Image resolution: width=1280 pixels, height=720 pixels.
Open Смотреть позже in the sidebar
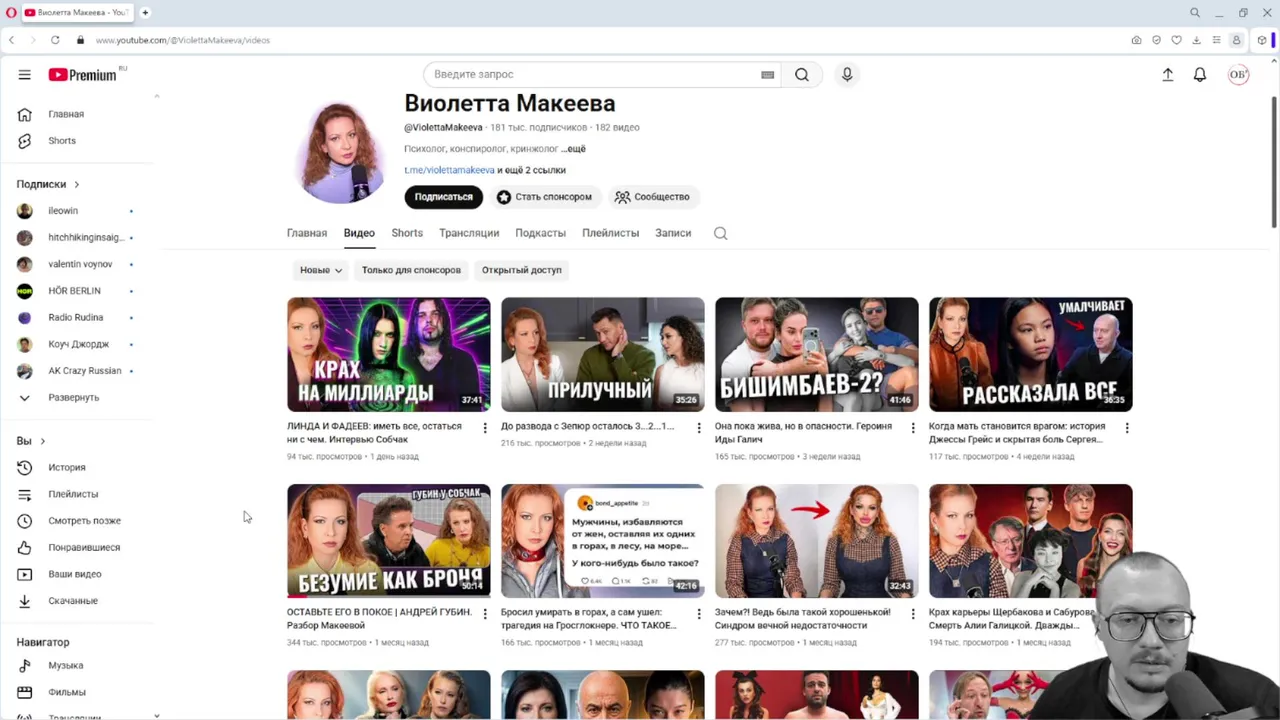coord(84,521)
